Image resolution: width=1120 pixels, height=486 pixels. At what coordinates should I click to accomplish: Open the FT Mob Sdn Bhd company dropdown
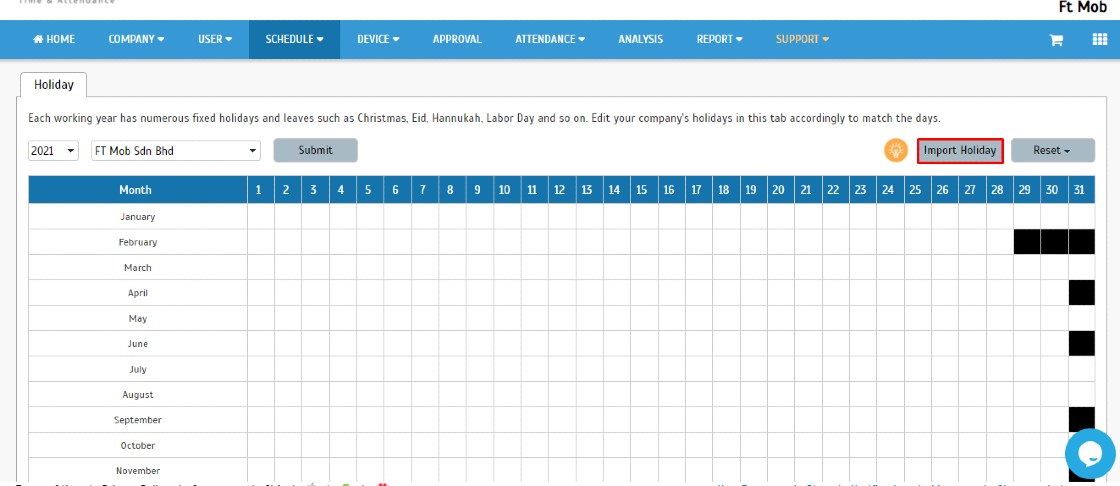[x=176, y=151]
